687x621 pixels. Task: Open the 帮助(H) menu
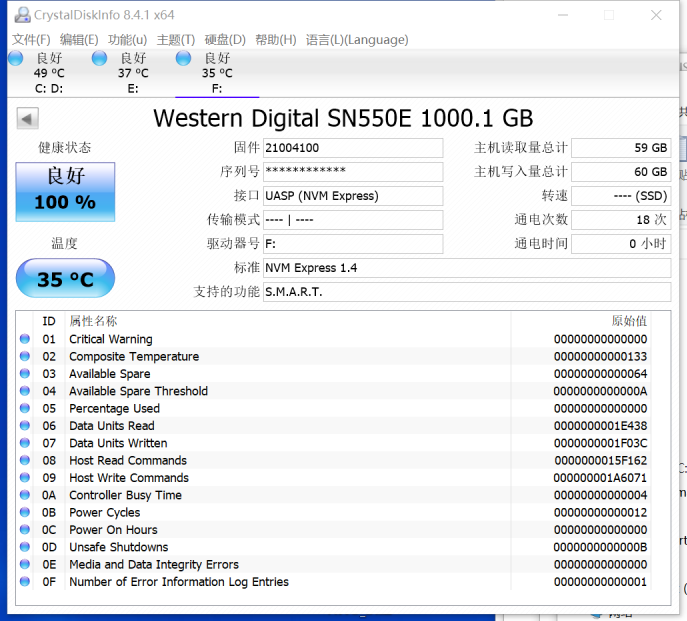click(x=276, y=40)
